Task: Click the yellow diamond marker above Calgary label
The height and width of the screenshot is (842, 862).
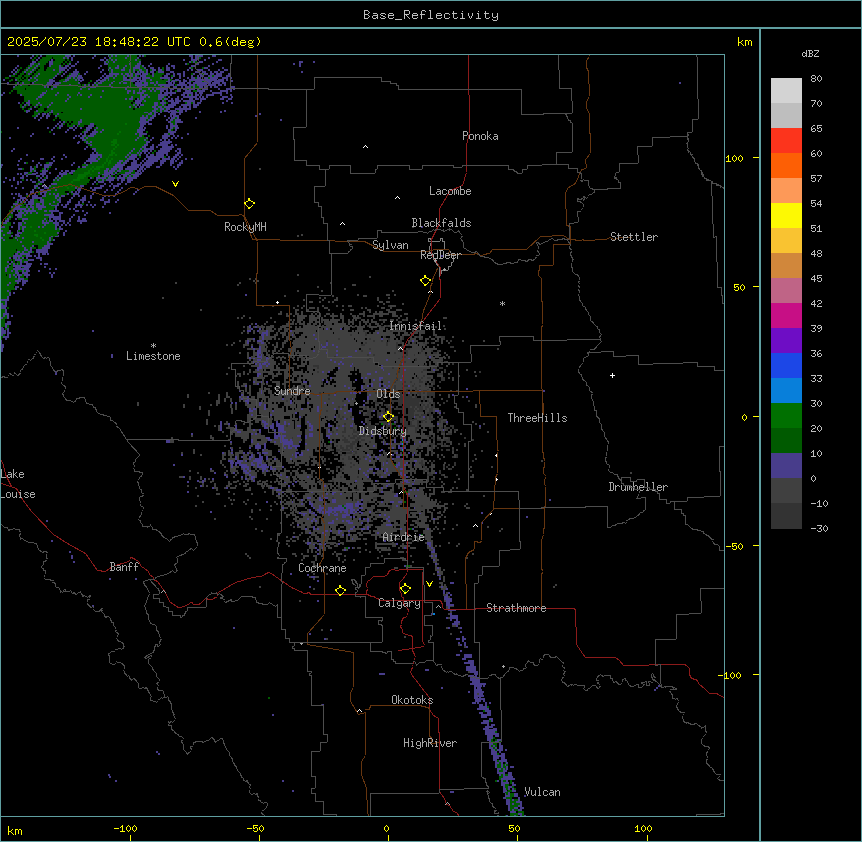Action: [x=405, y=589]
